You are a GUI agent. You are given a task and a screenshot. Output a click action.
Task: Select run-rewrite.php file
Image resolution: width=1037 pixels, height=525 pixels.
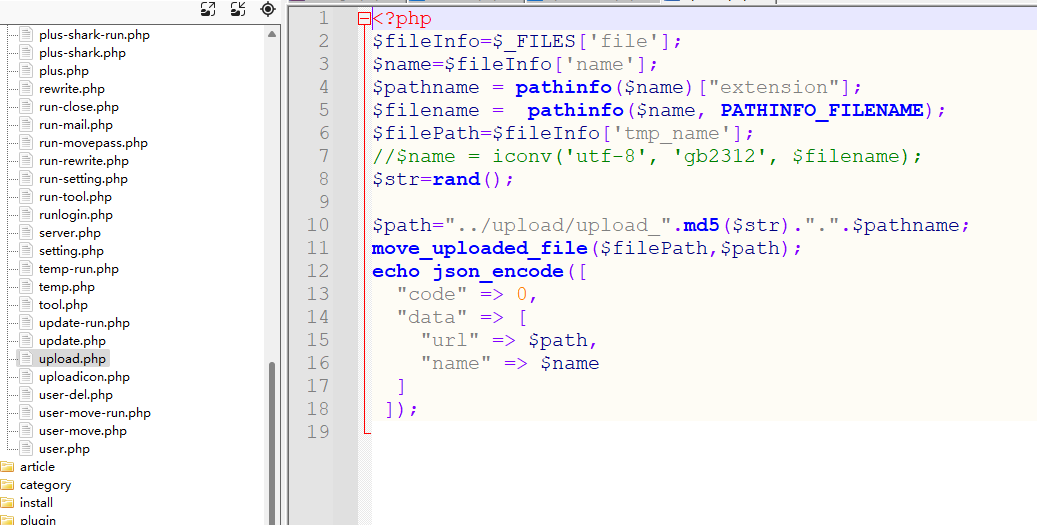pos(83,161)
